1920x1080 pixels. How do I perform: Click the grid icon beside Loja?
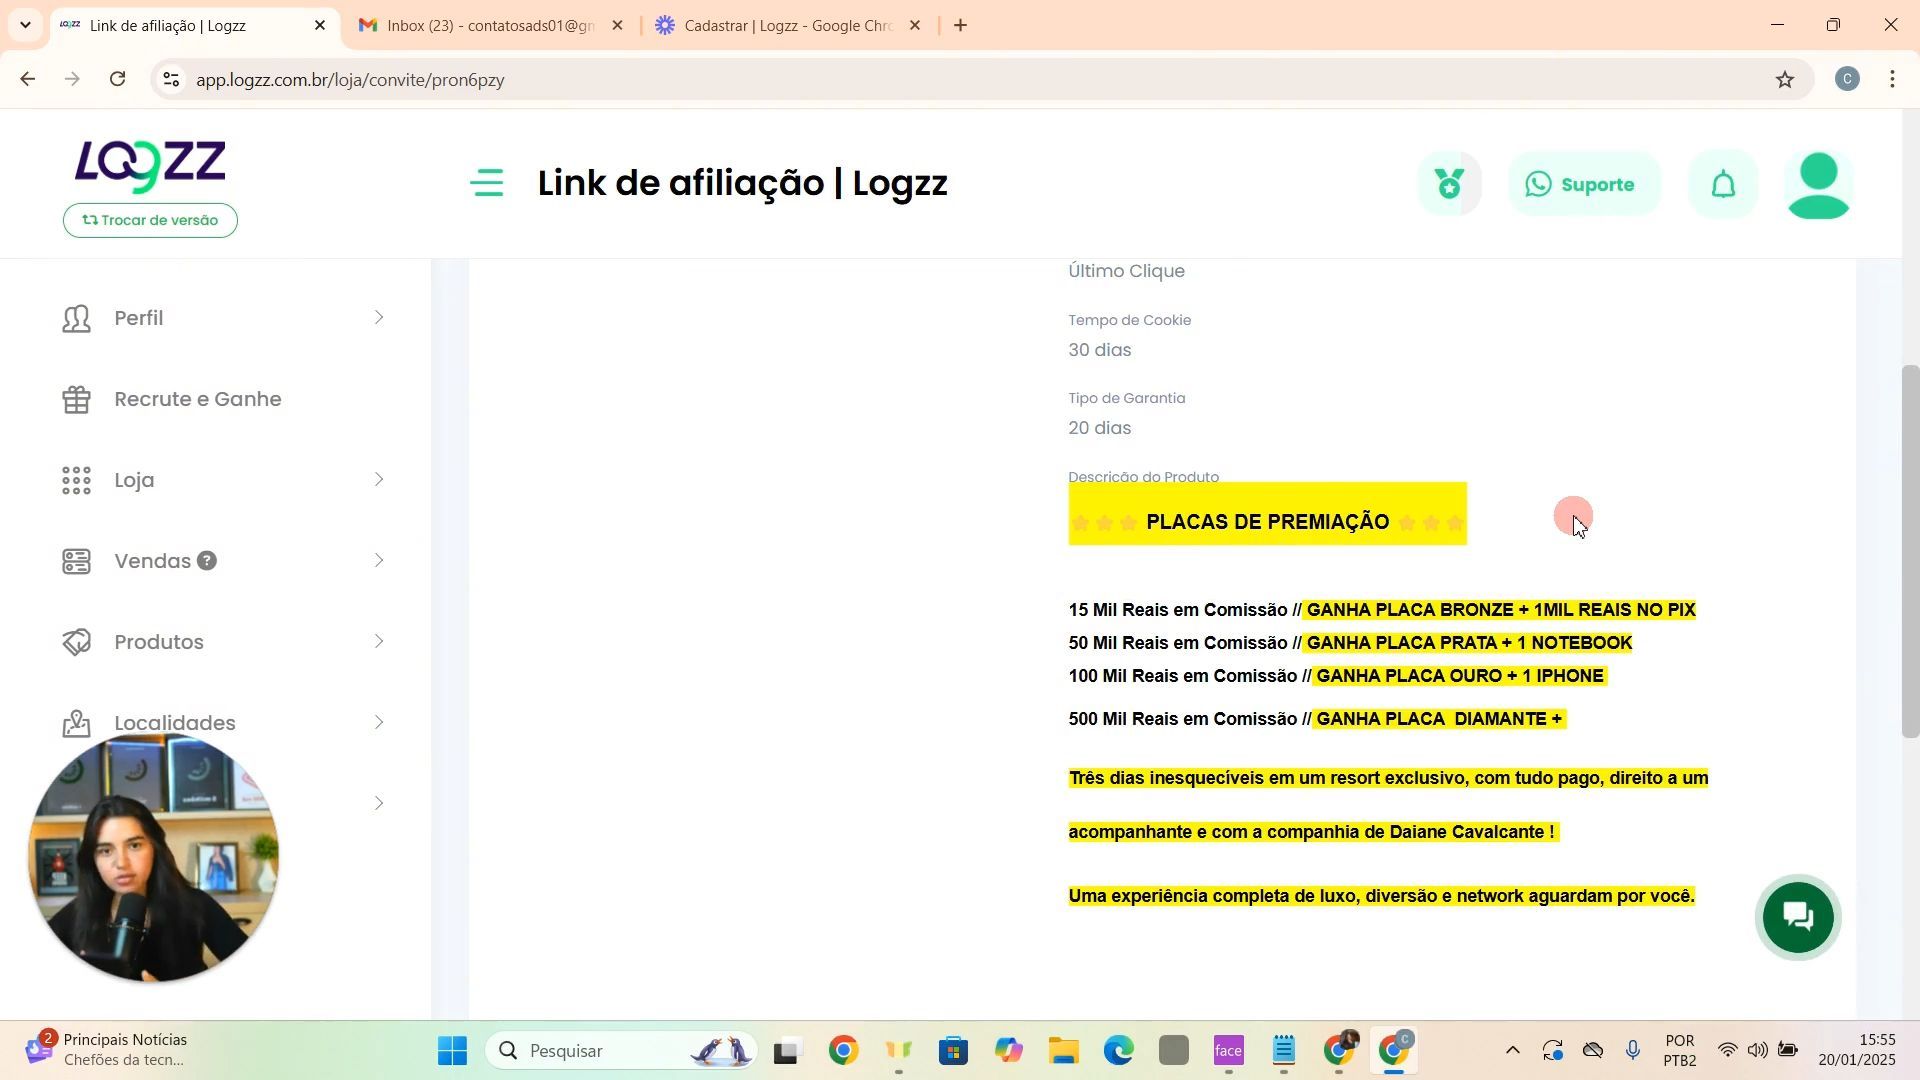coord(77,481)
